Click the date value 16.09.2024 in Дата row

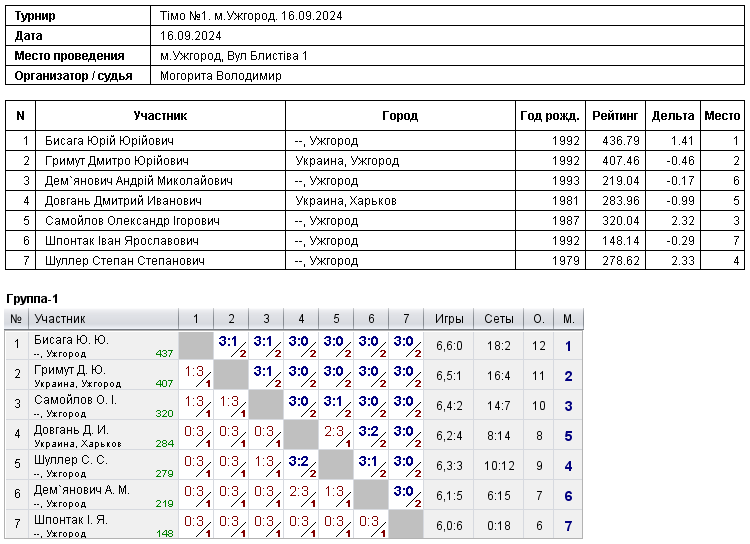[190, 36]
